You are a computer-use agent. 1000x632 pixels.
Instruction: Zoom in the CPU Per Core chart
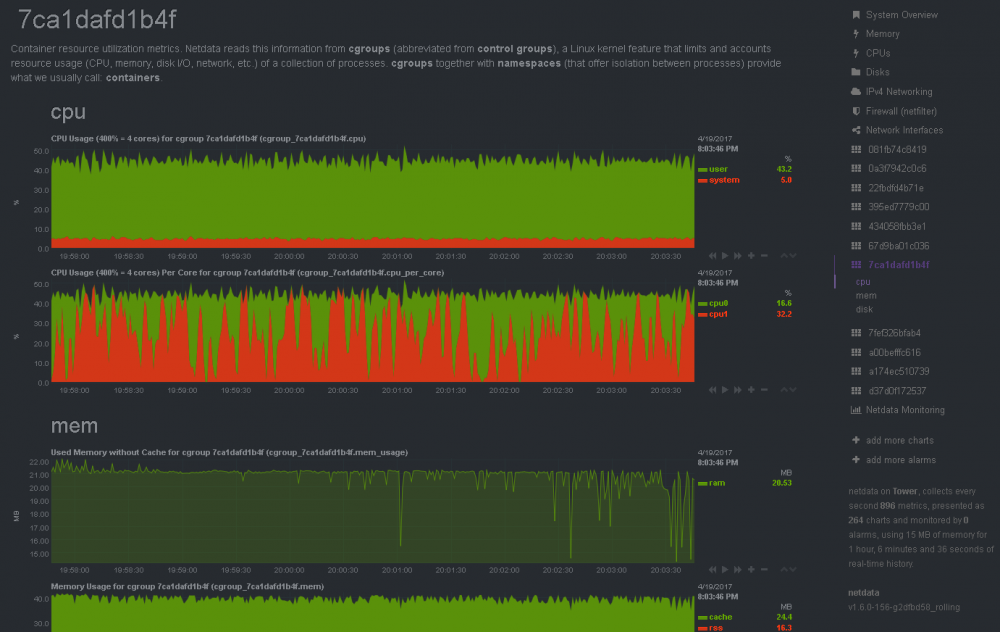point(751,390)
